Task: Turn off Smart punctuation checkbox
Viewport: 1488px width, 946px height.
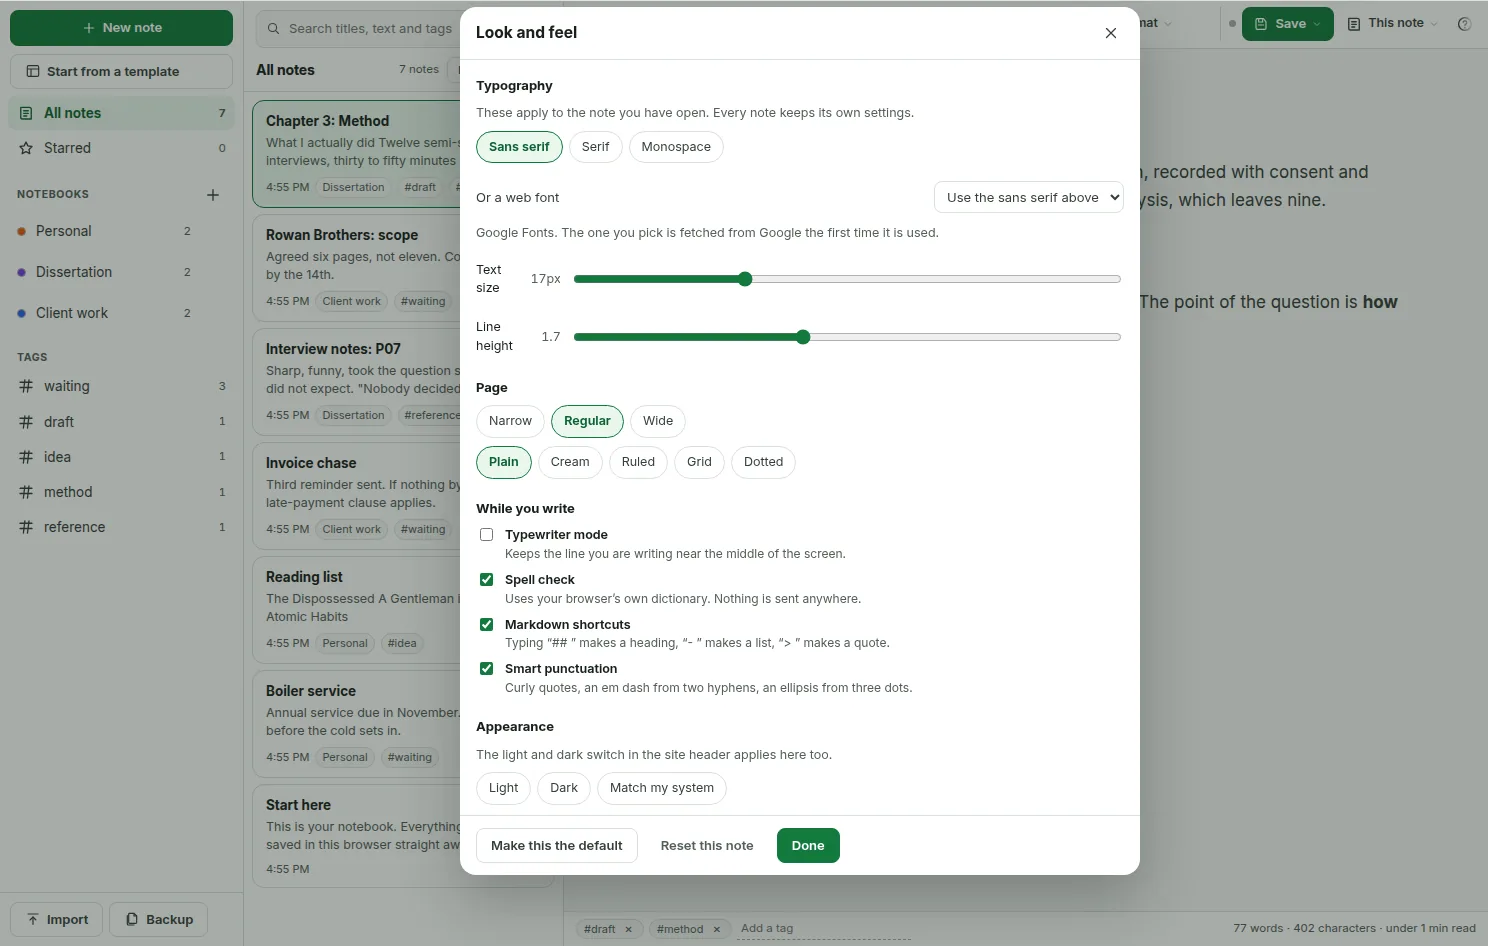Action: (486, 669)
